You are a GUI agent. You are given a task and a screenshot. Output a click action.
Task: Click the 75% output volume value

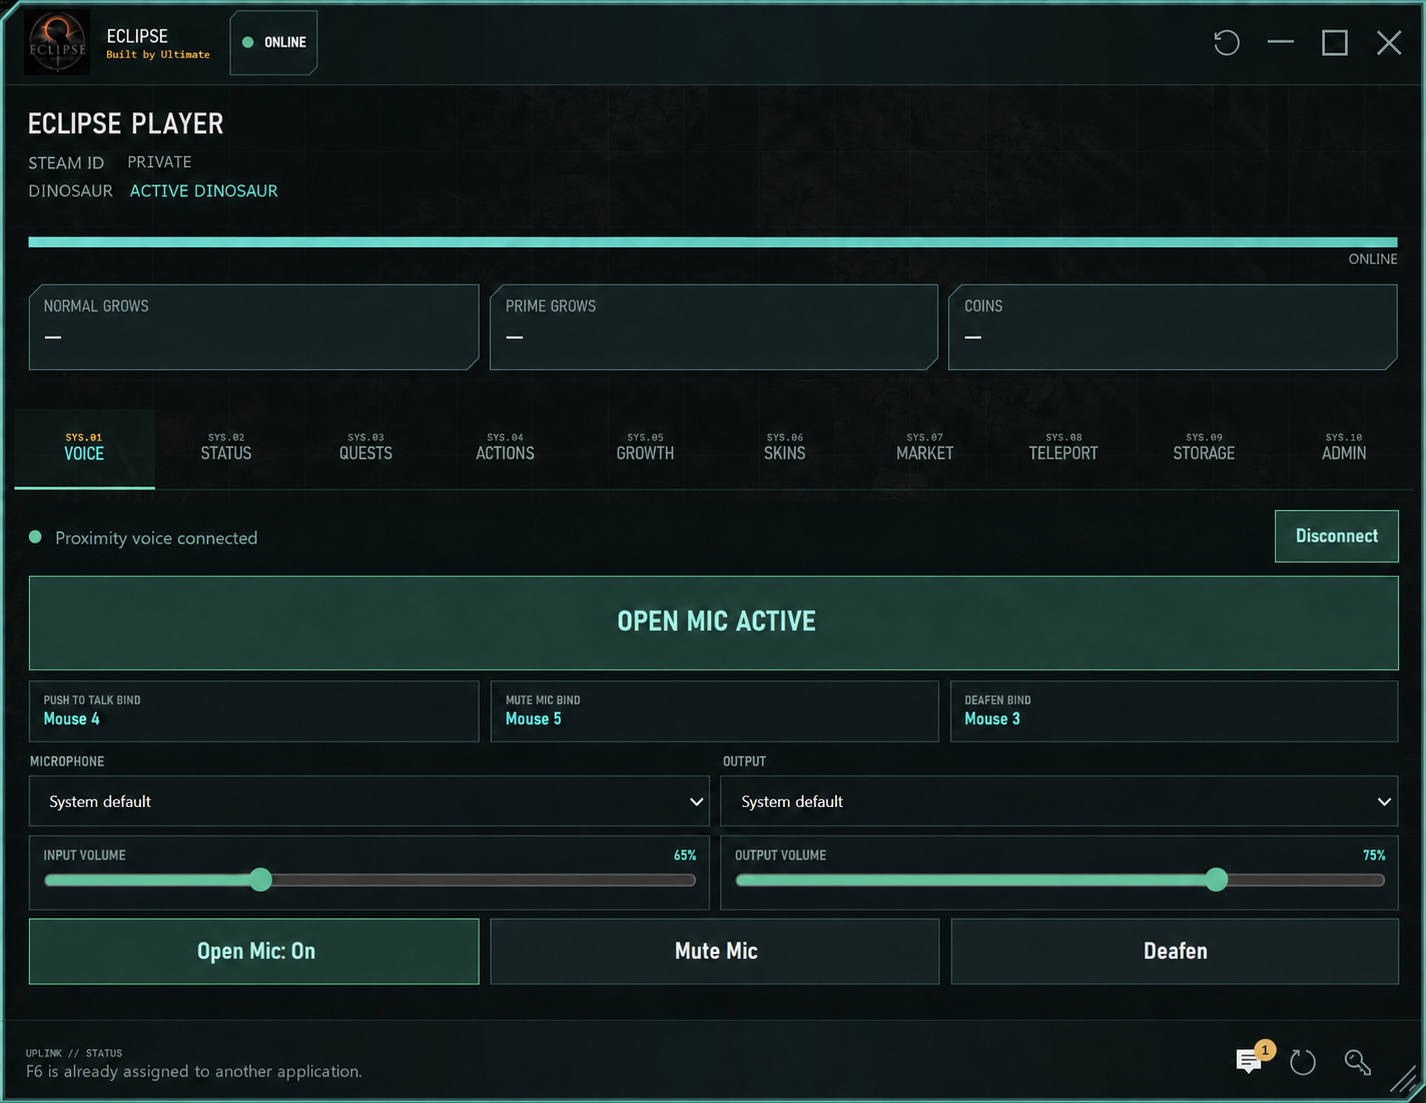1374,855
